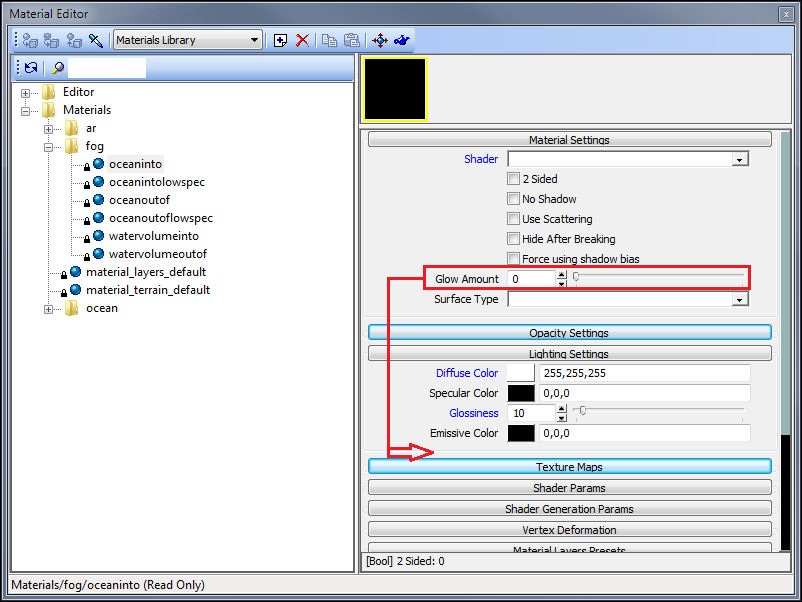This screenshot has width=802, height=602.
Task: Collapse the Lighting Settings section
Action: tap(569, 353)
